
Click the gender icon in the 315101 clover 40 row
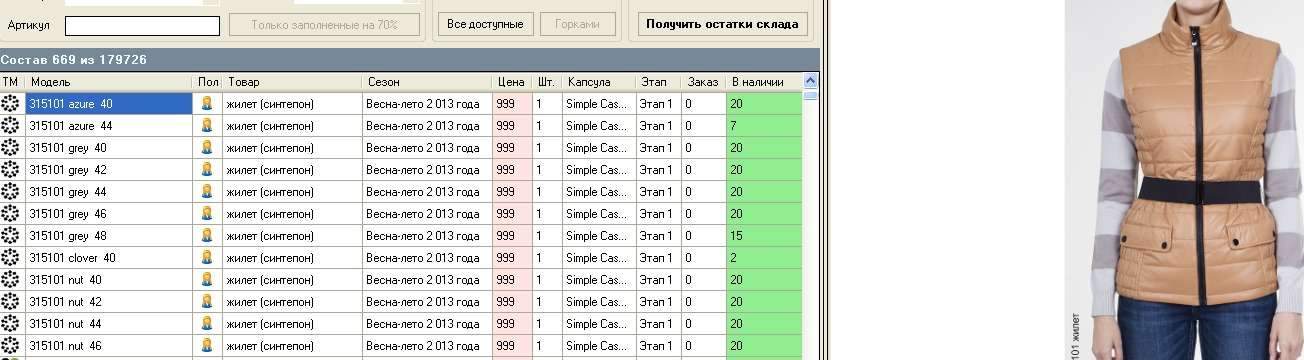pos(207,257)
